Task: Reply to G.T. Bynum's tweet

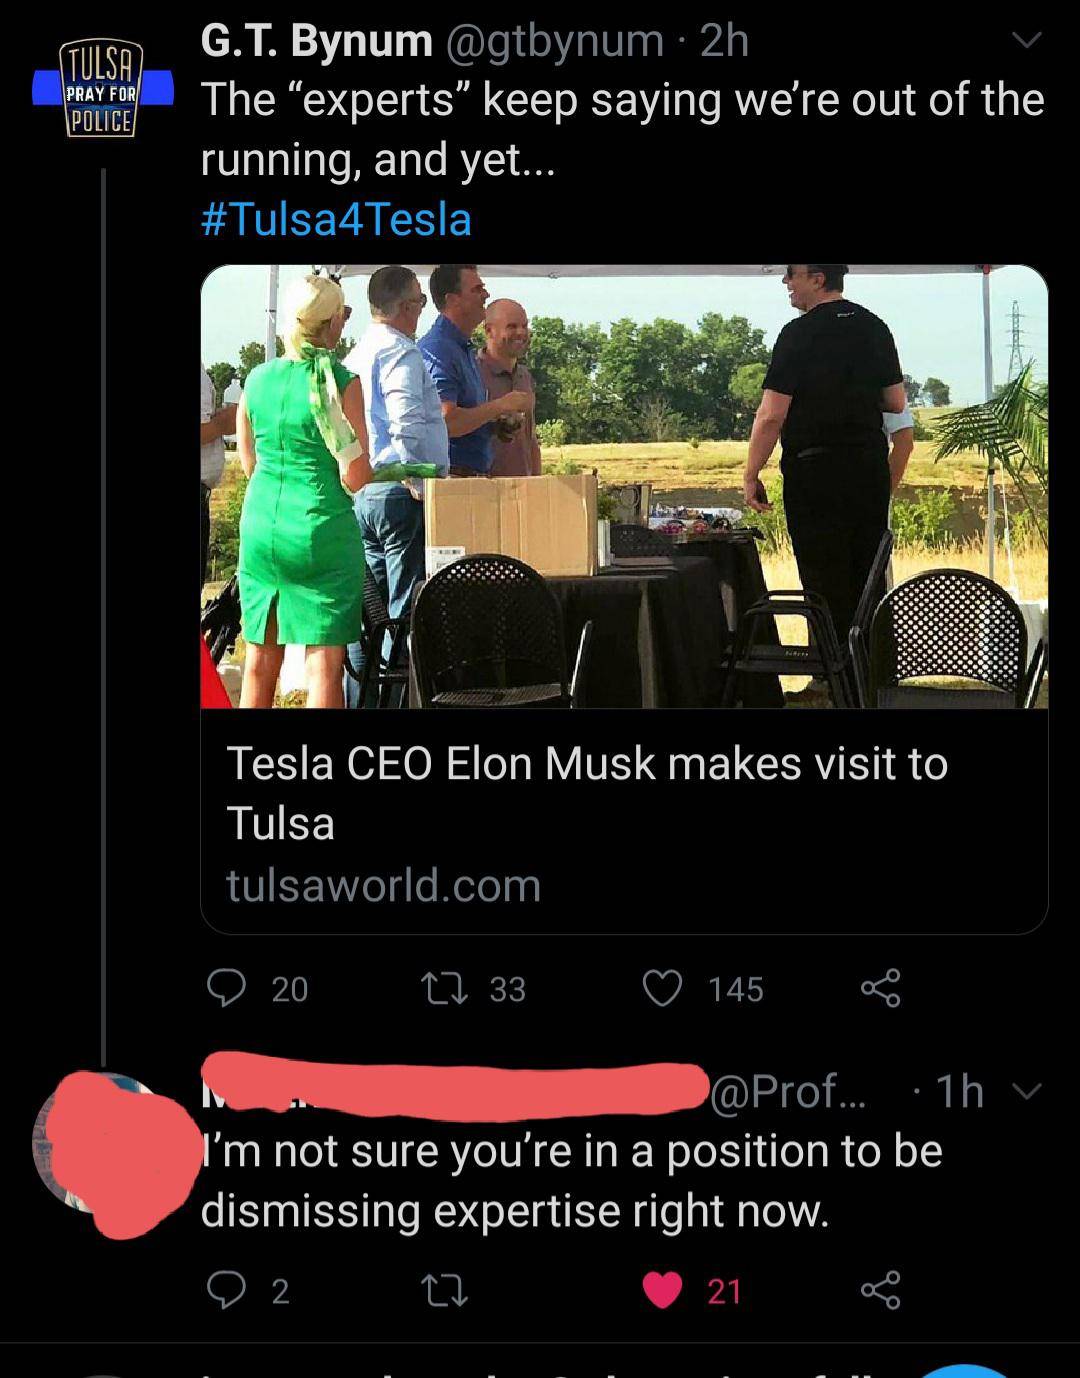Action: (227, 988)
